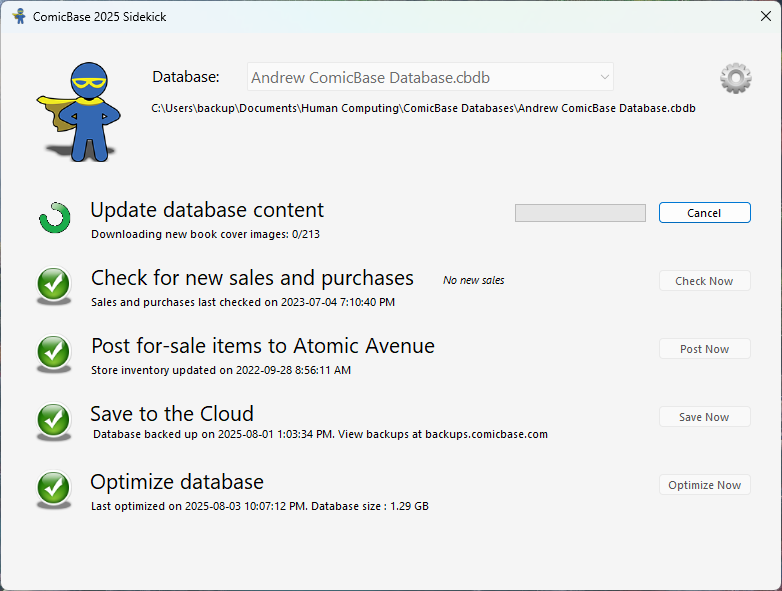Click the database file path text

pyautogui.click(x=423, y=108)
